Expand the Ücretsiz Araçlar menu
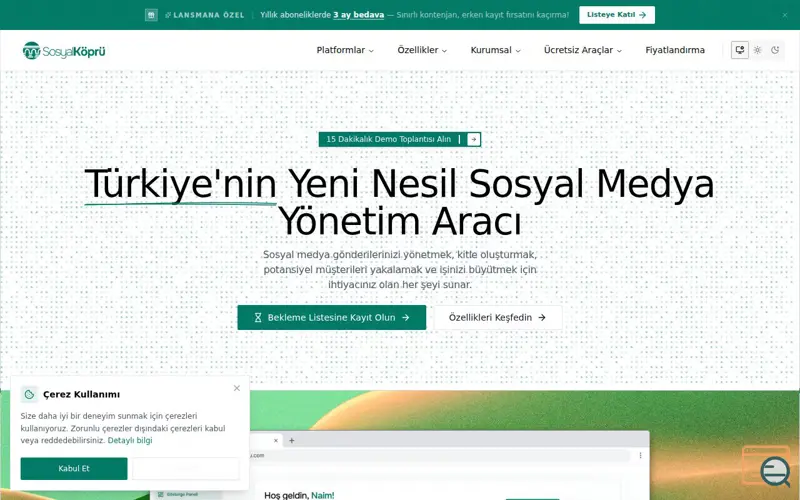Screen dimensions: 800x500 [583, 50]
